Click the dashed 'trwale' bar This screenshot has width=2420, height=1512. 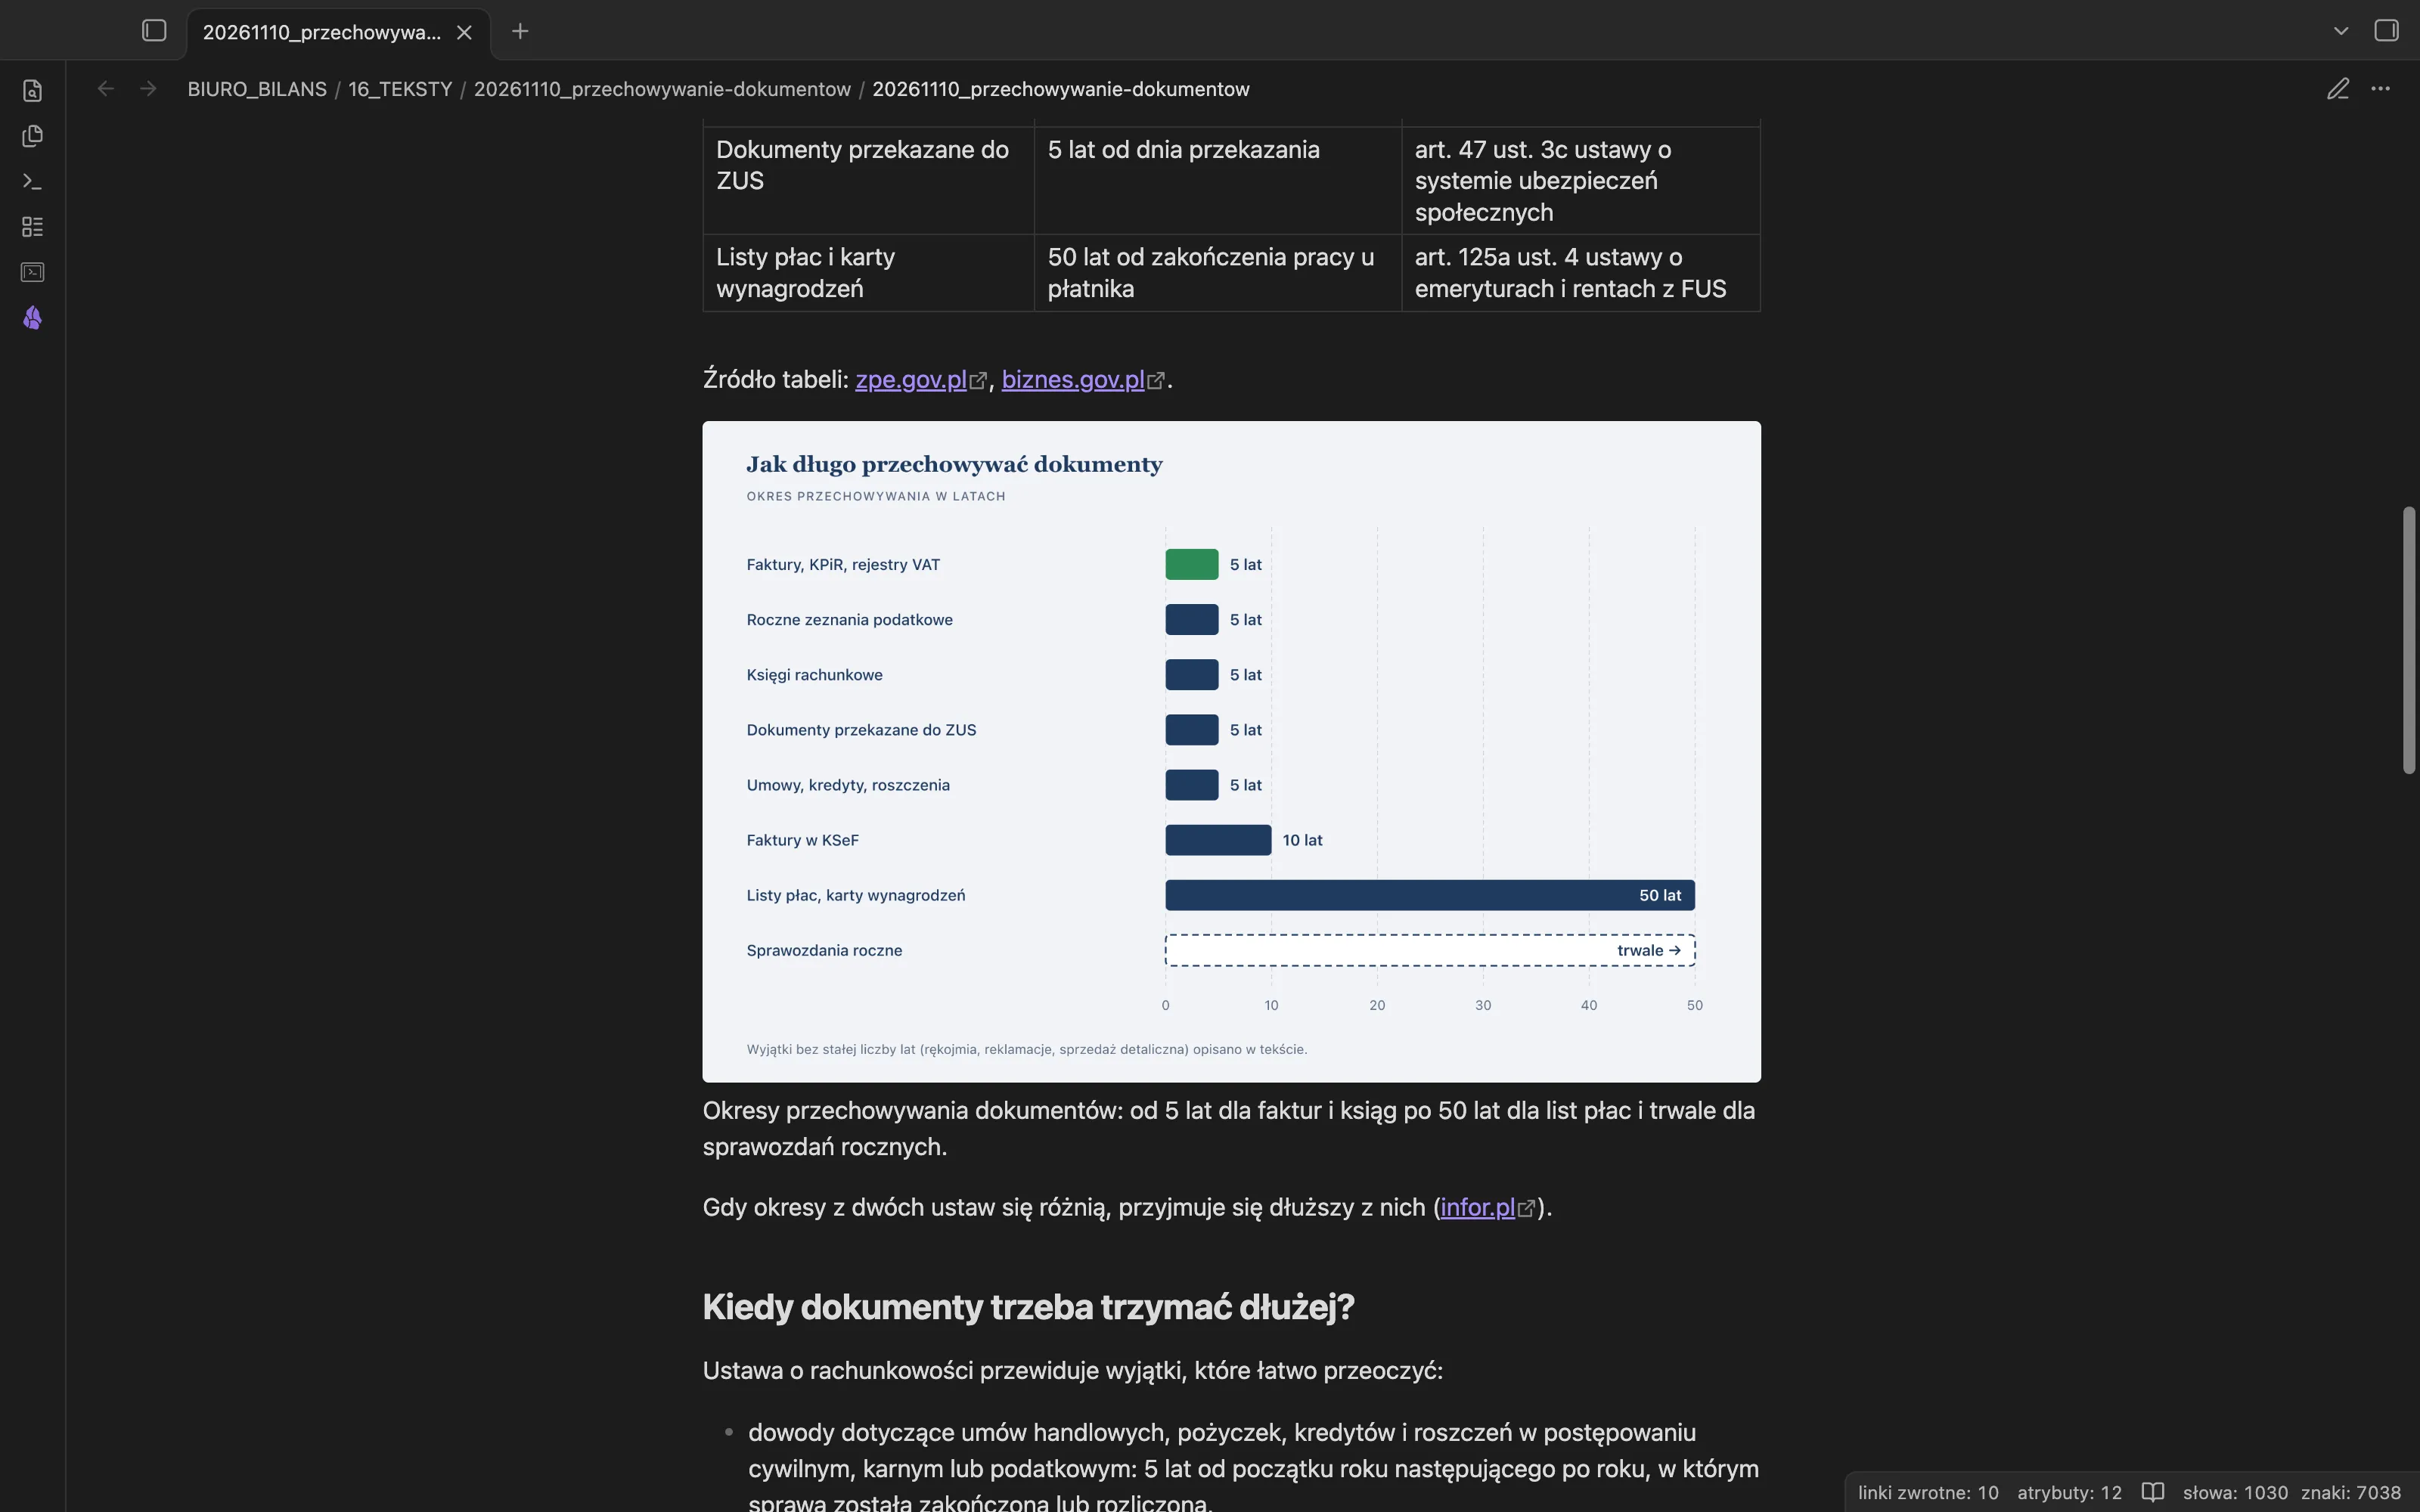1430,950
